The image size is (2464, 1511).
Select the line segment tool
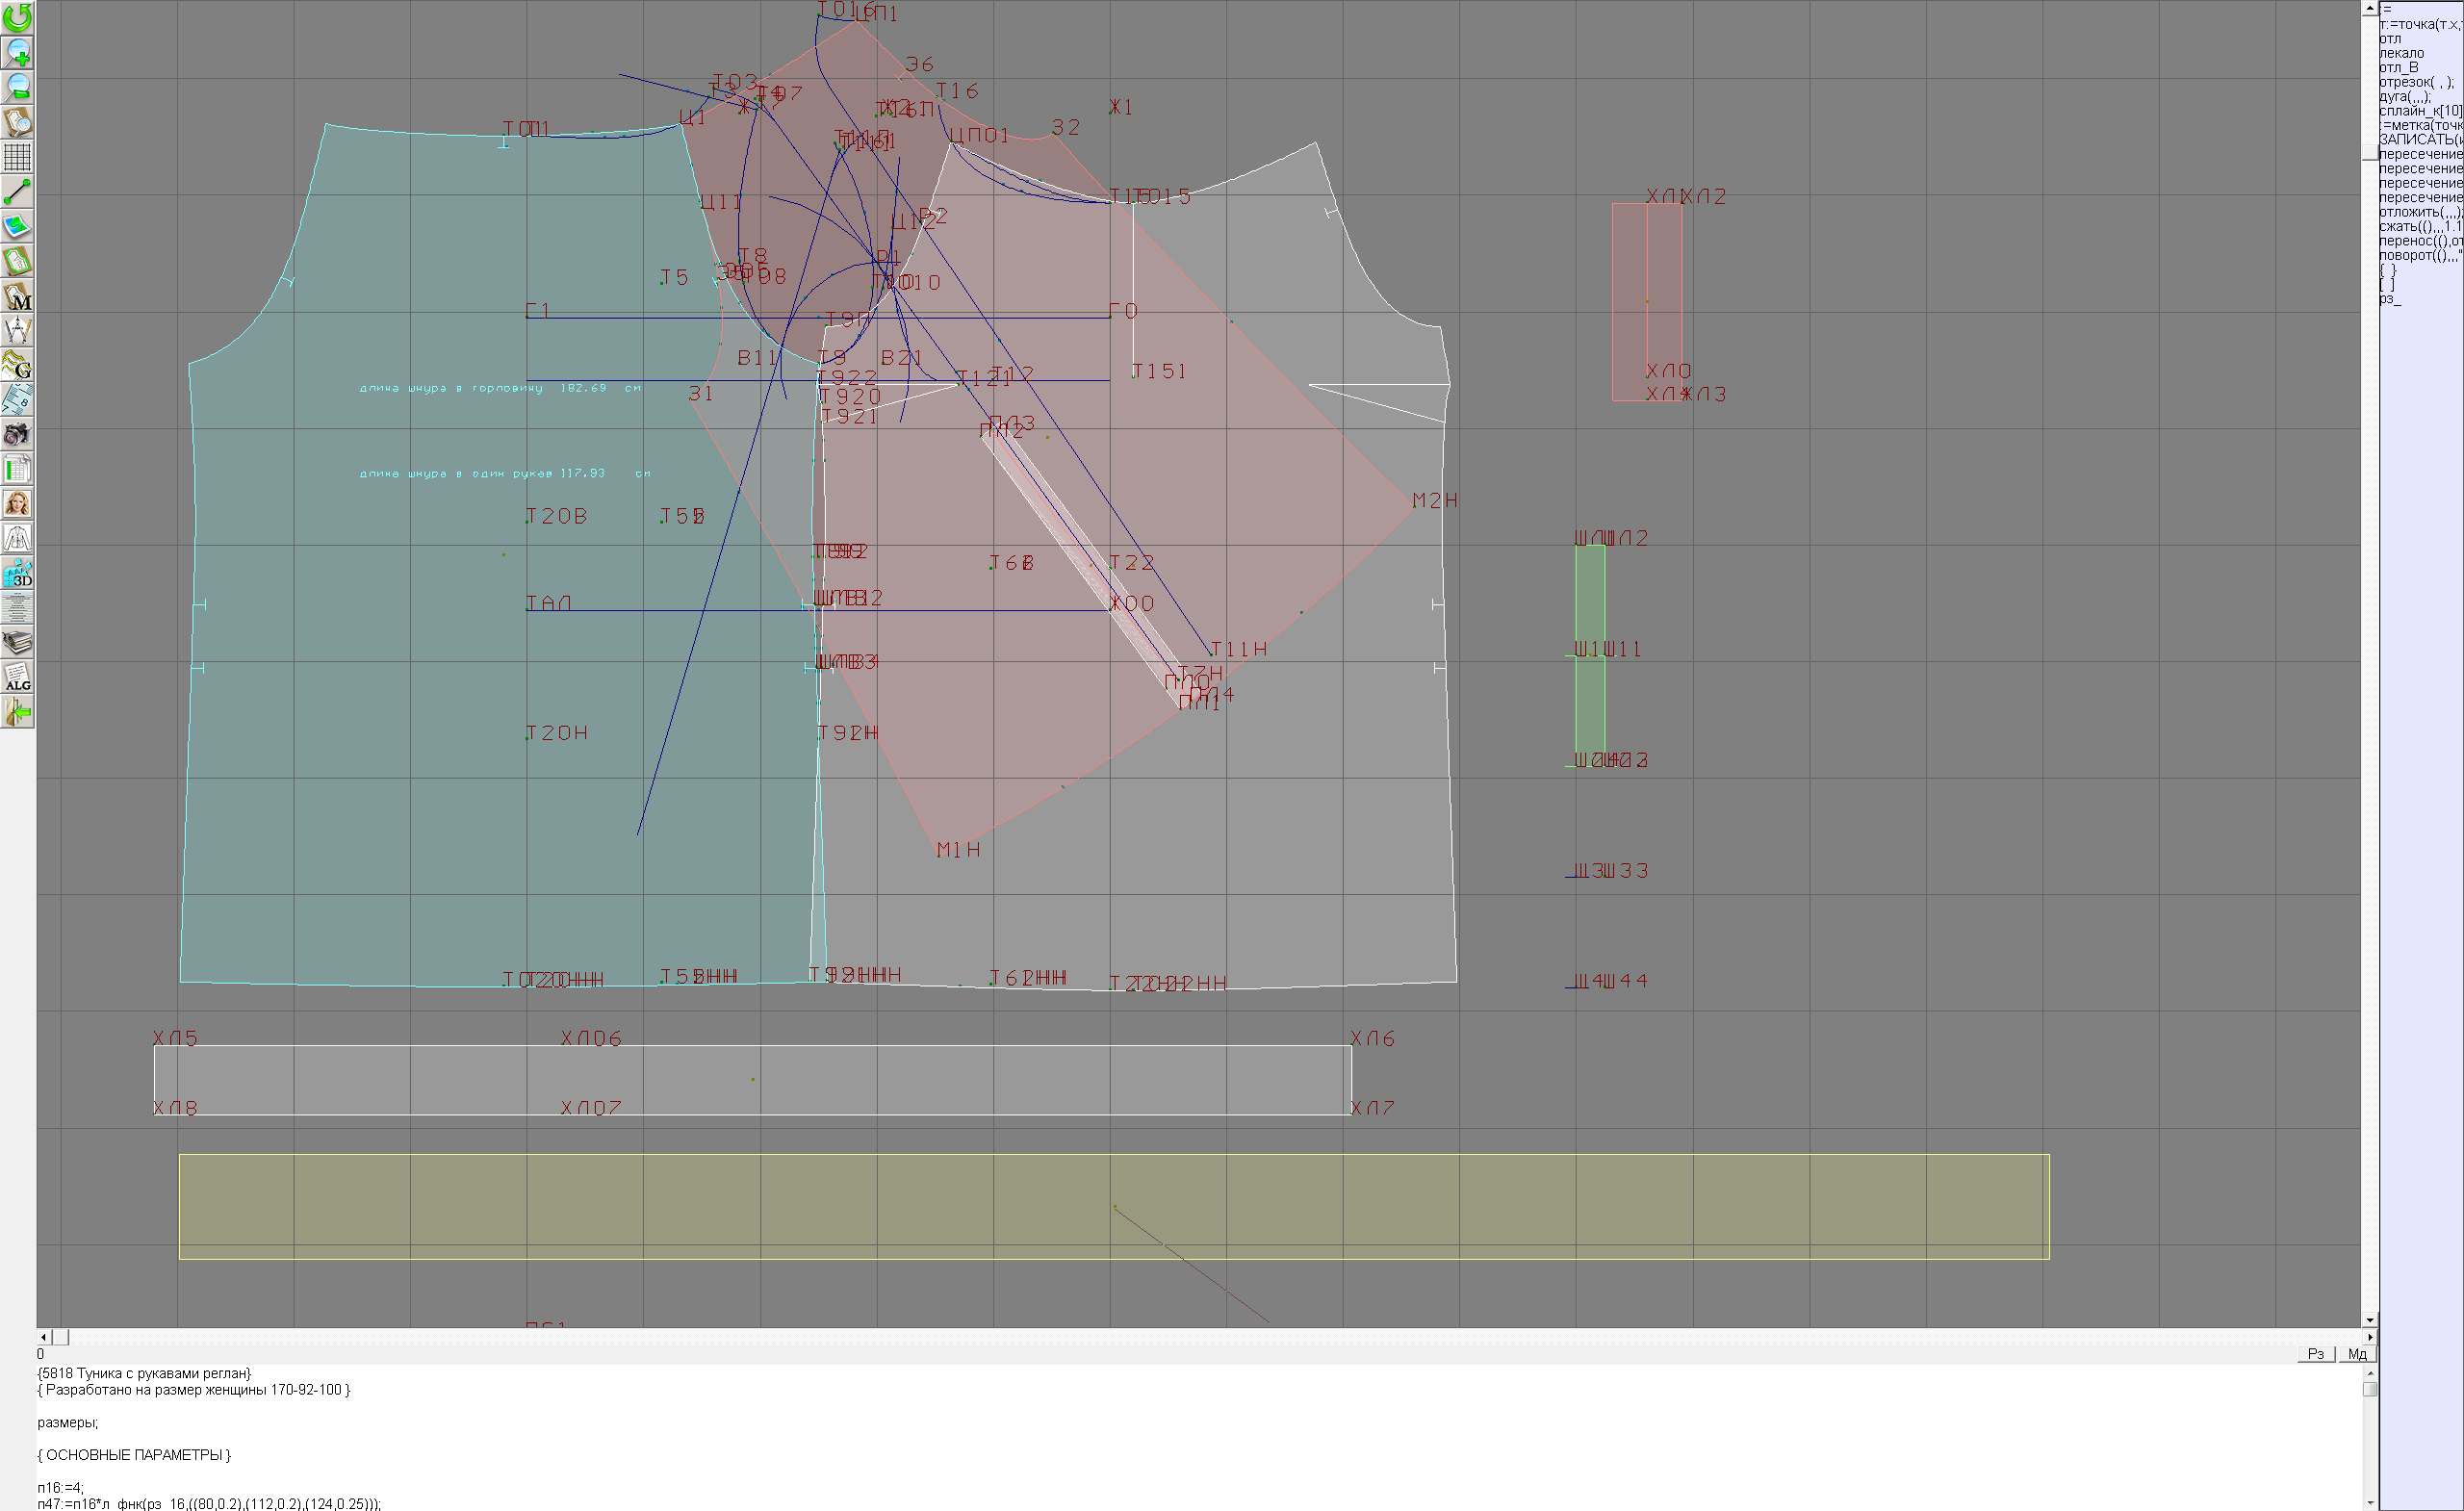(x=17, y=191)
